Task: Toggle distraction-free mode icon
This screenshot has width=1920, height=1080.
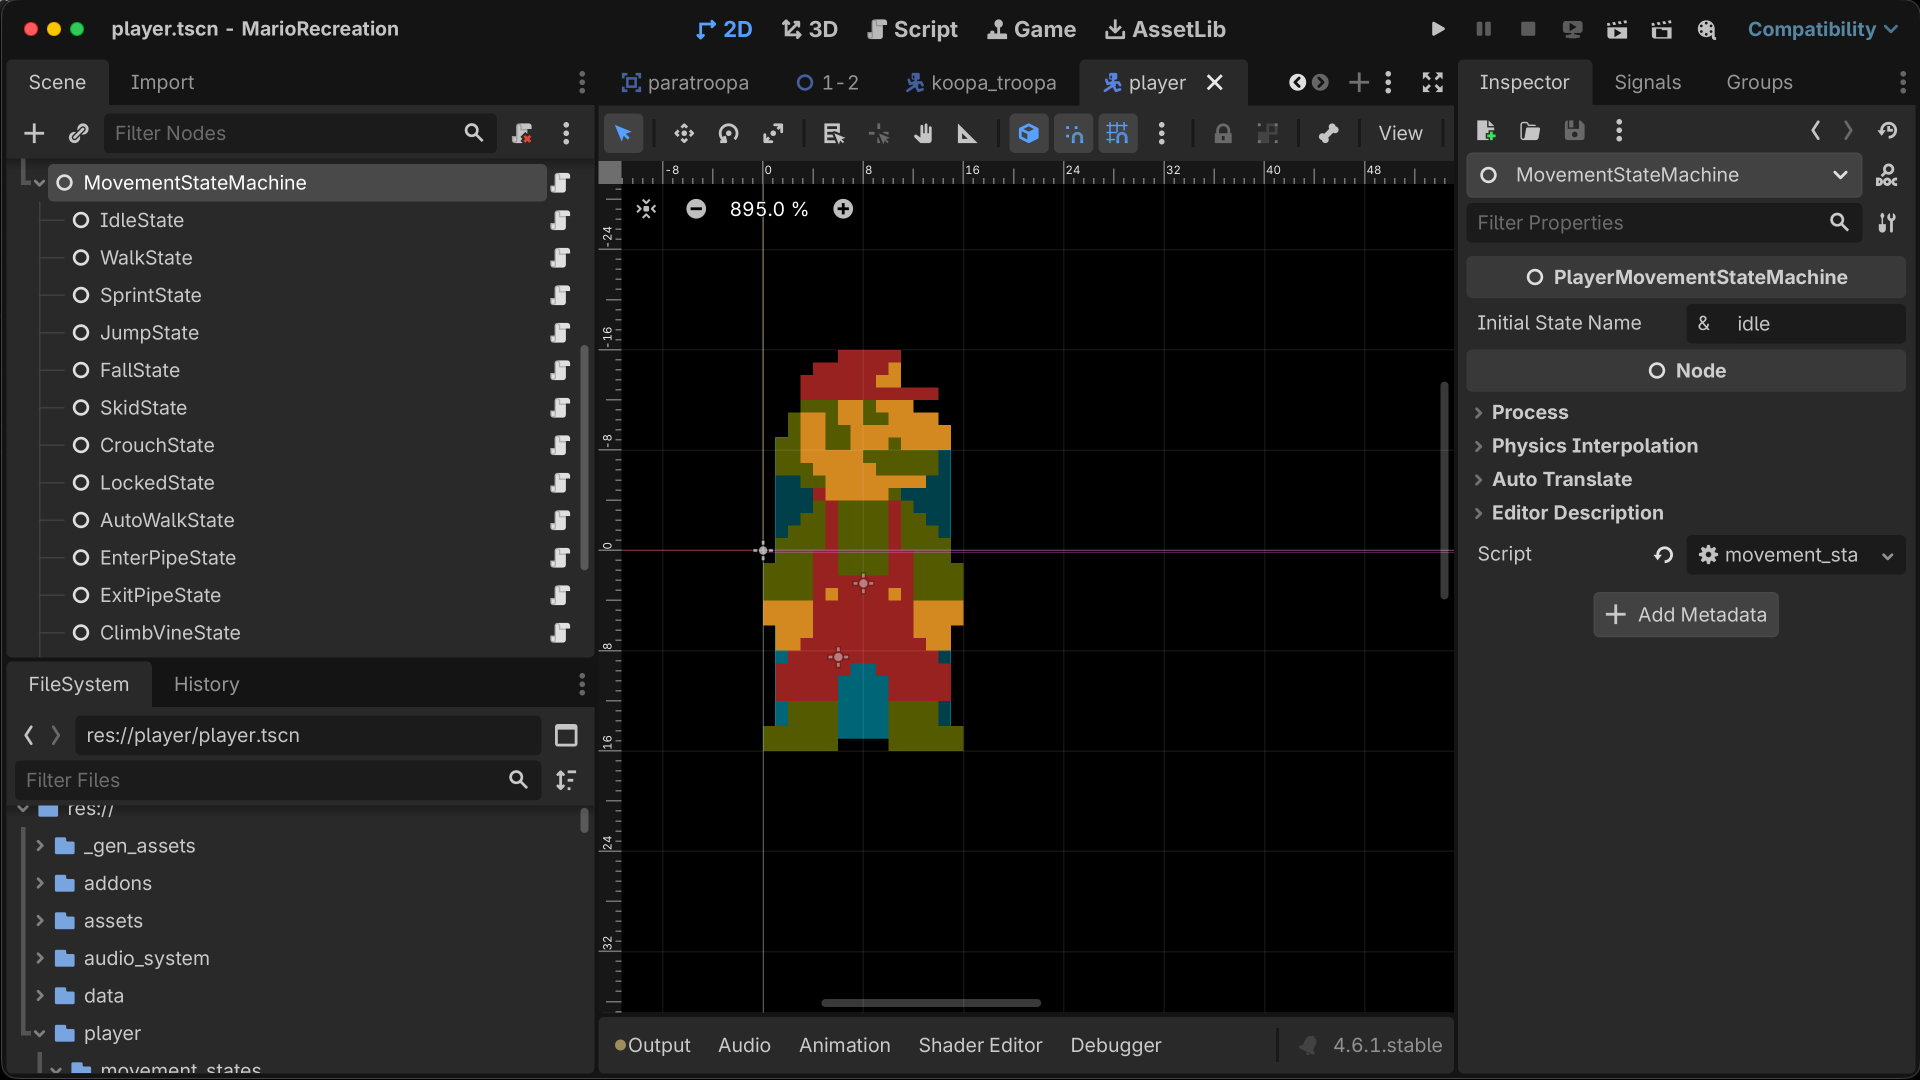Action: coord(1433,82)
